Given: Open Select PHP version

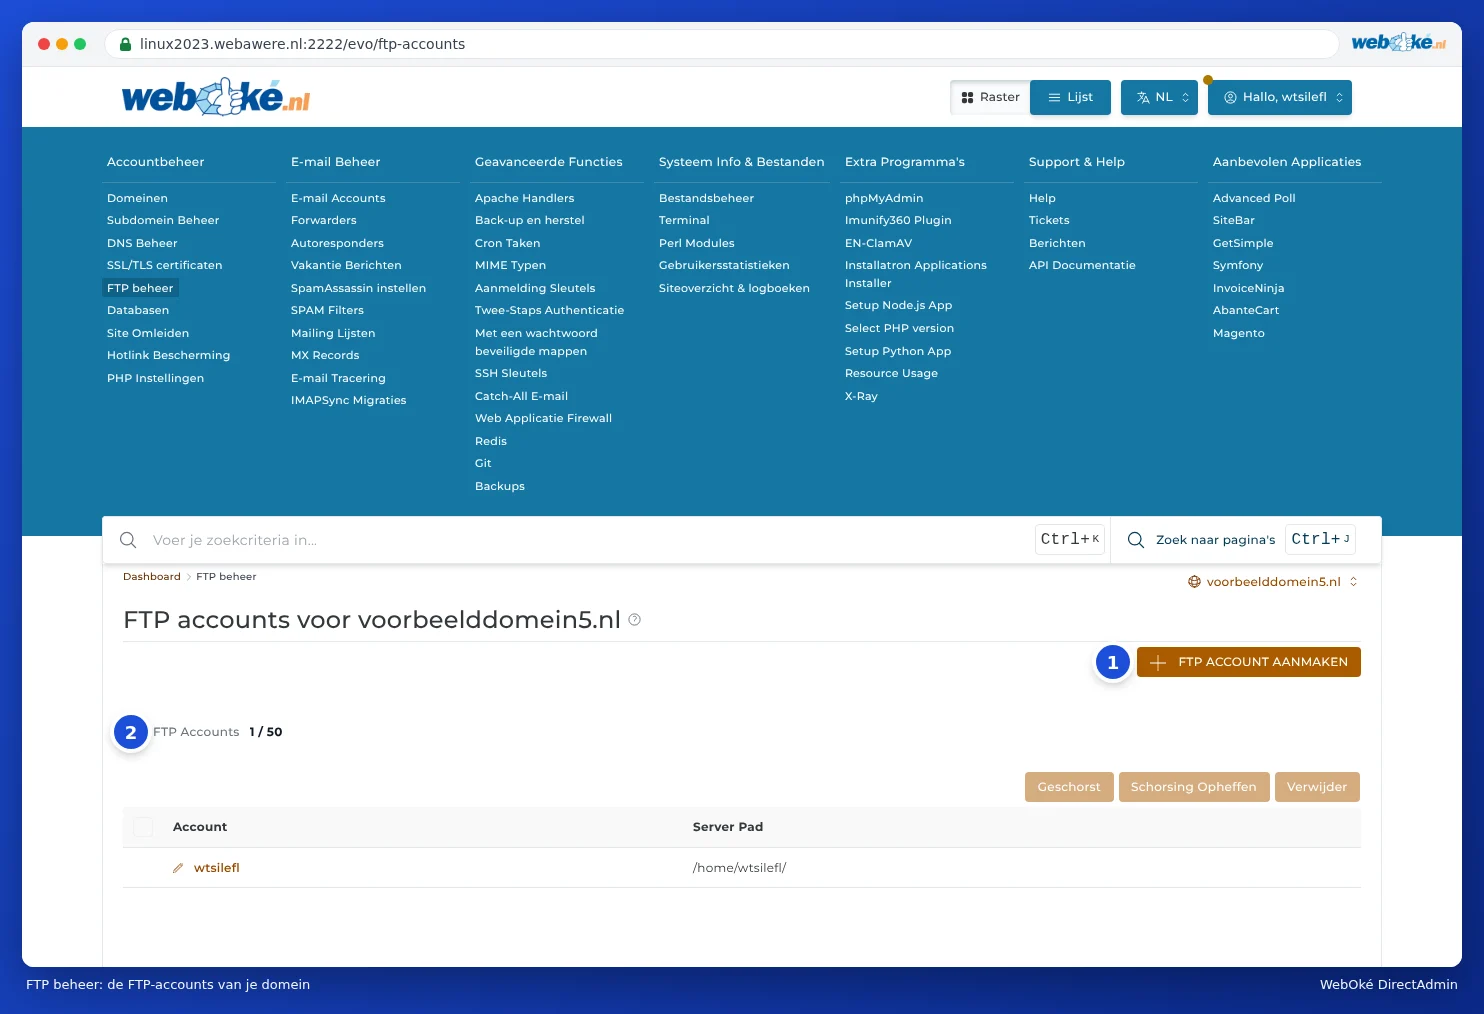Looking at the screenshot, I should pyautogui.click(x=899, y=328).
